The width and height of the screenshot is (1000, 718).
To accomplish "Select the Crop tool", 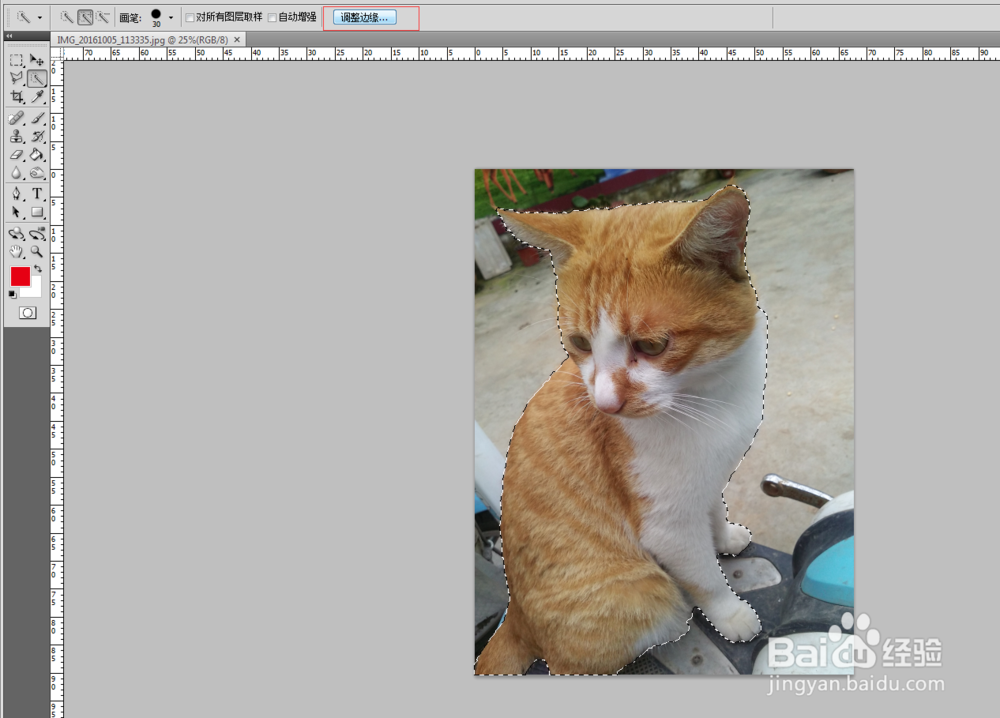I will (17, 97).
